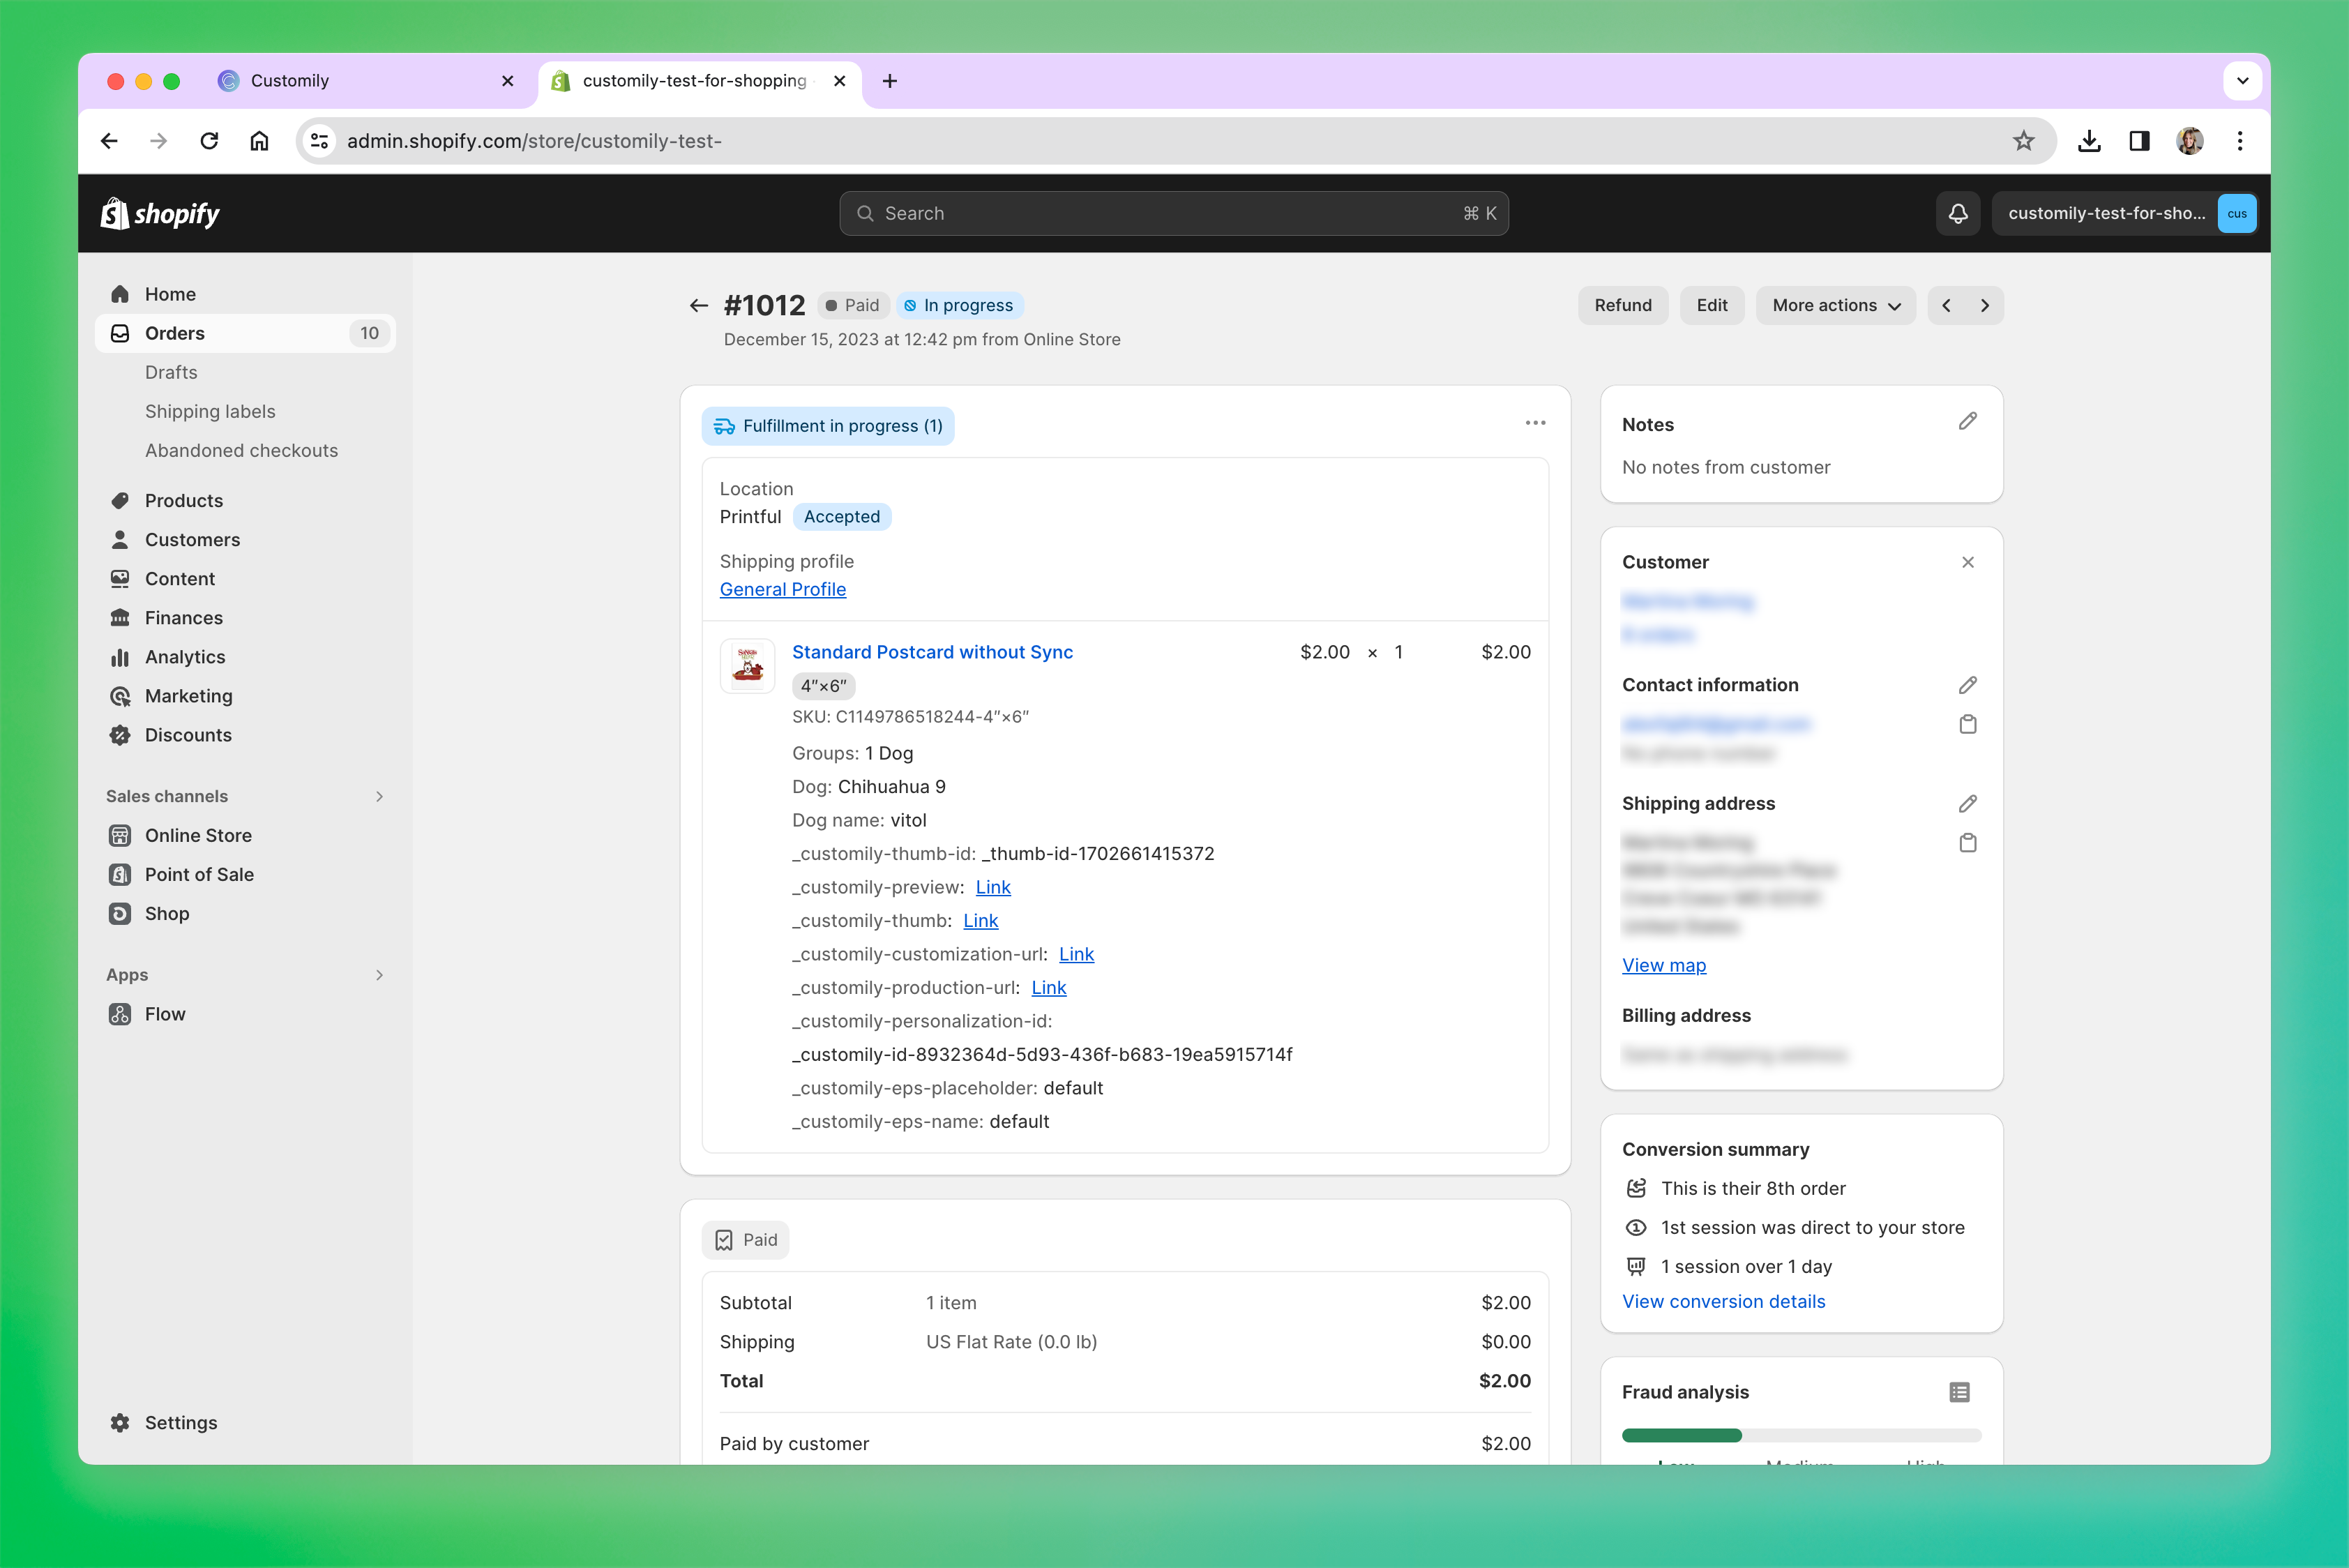The width and height of the screenshot is (2349, 1568).
Task: Click the fraud analysis report icon
Action: point(1959,1391)
